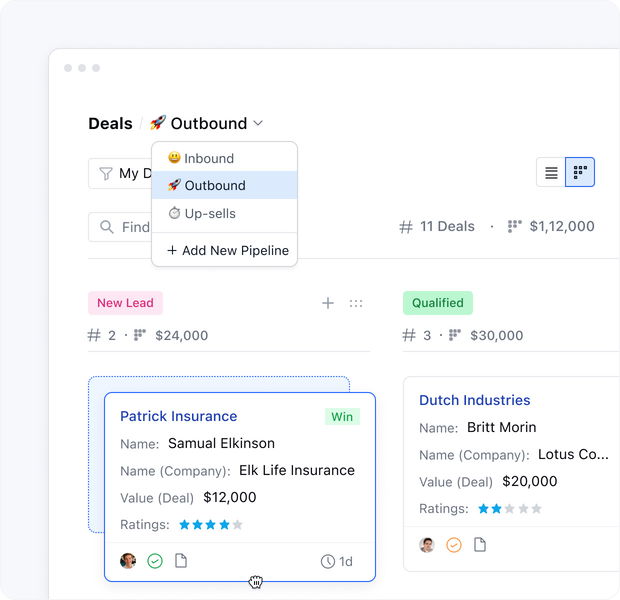The width and height of the screenshot is (620, 600).
Task: Click the search magnifier icon
Action: pos(106,227)
